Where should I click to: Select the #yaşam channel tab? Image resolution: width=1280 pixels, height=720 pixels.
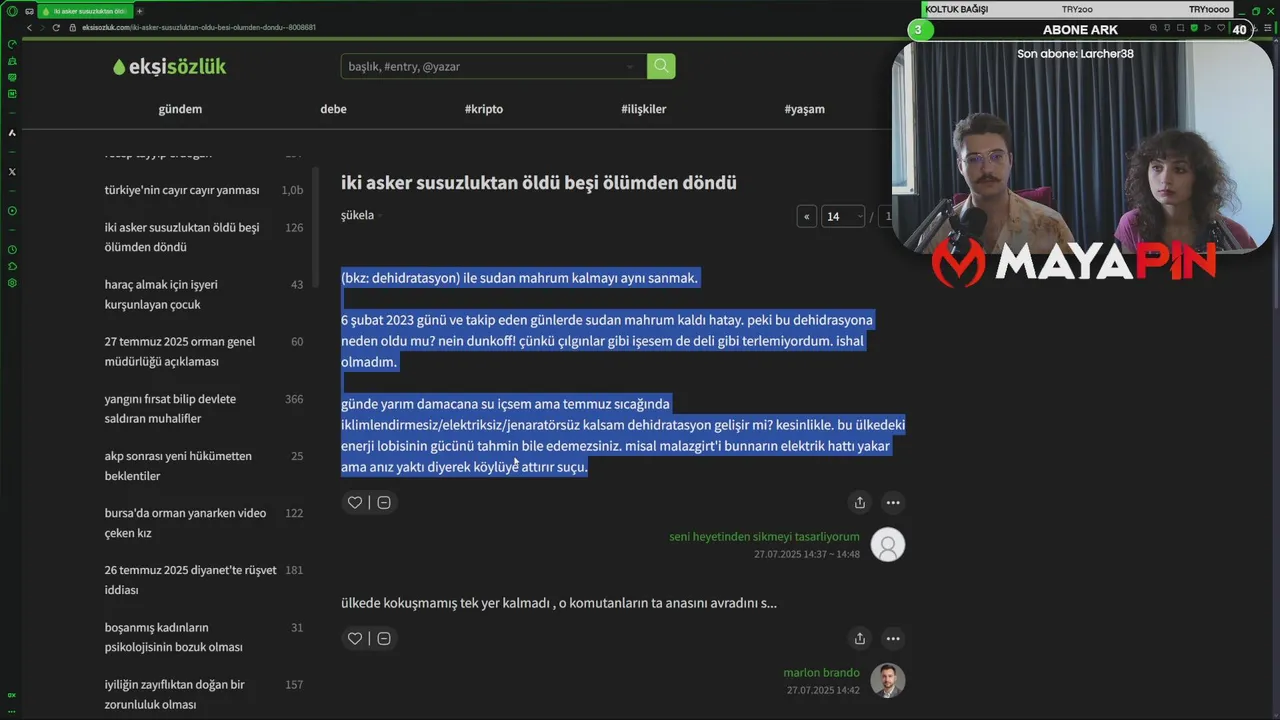pyautogui.click(x=805, y=109)
